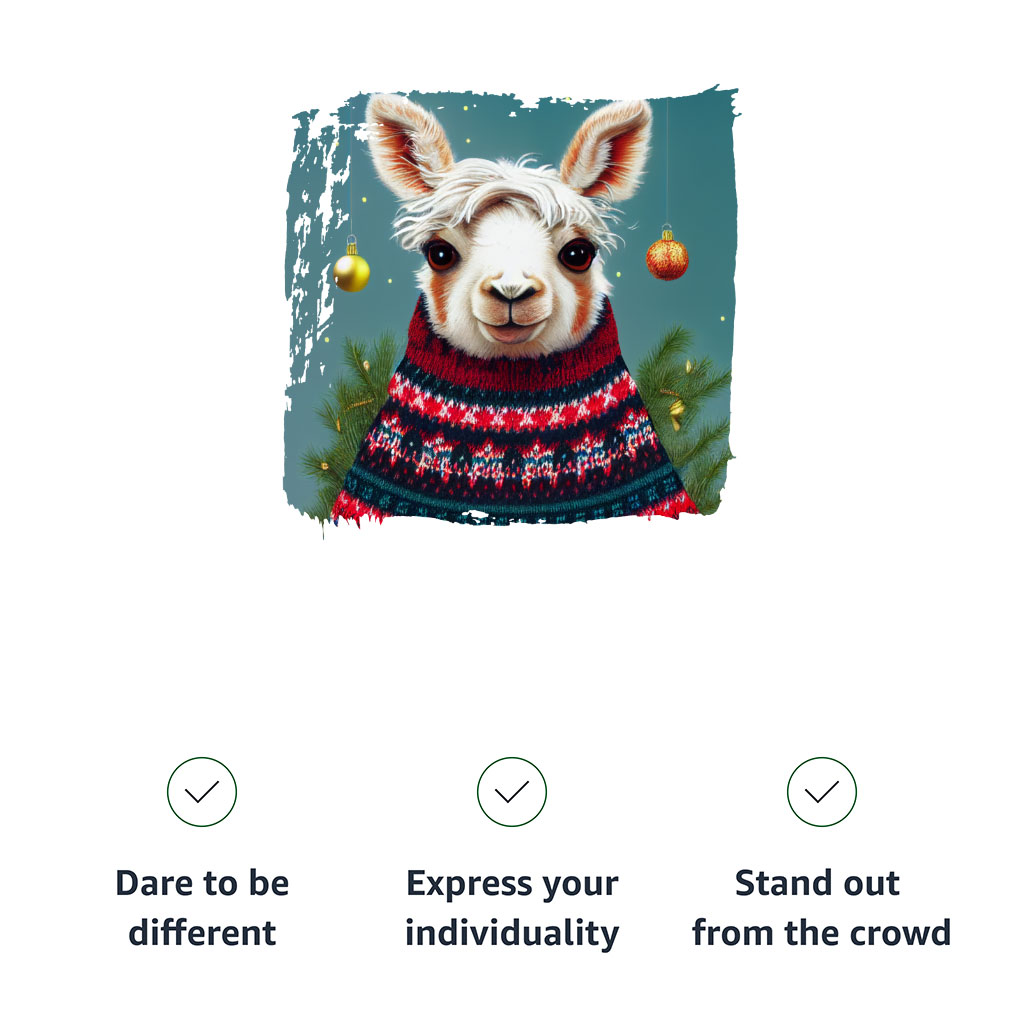Click the gold Christmas ornament ball
The height and width of the screenshot is (1024, 1024).
(x=351, y=271)
